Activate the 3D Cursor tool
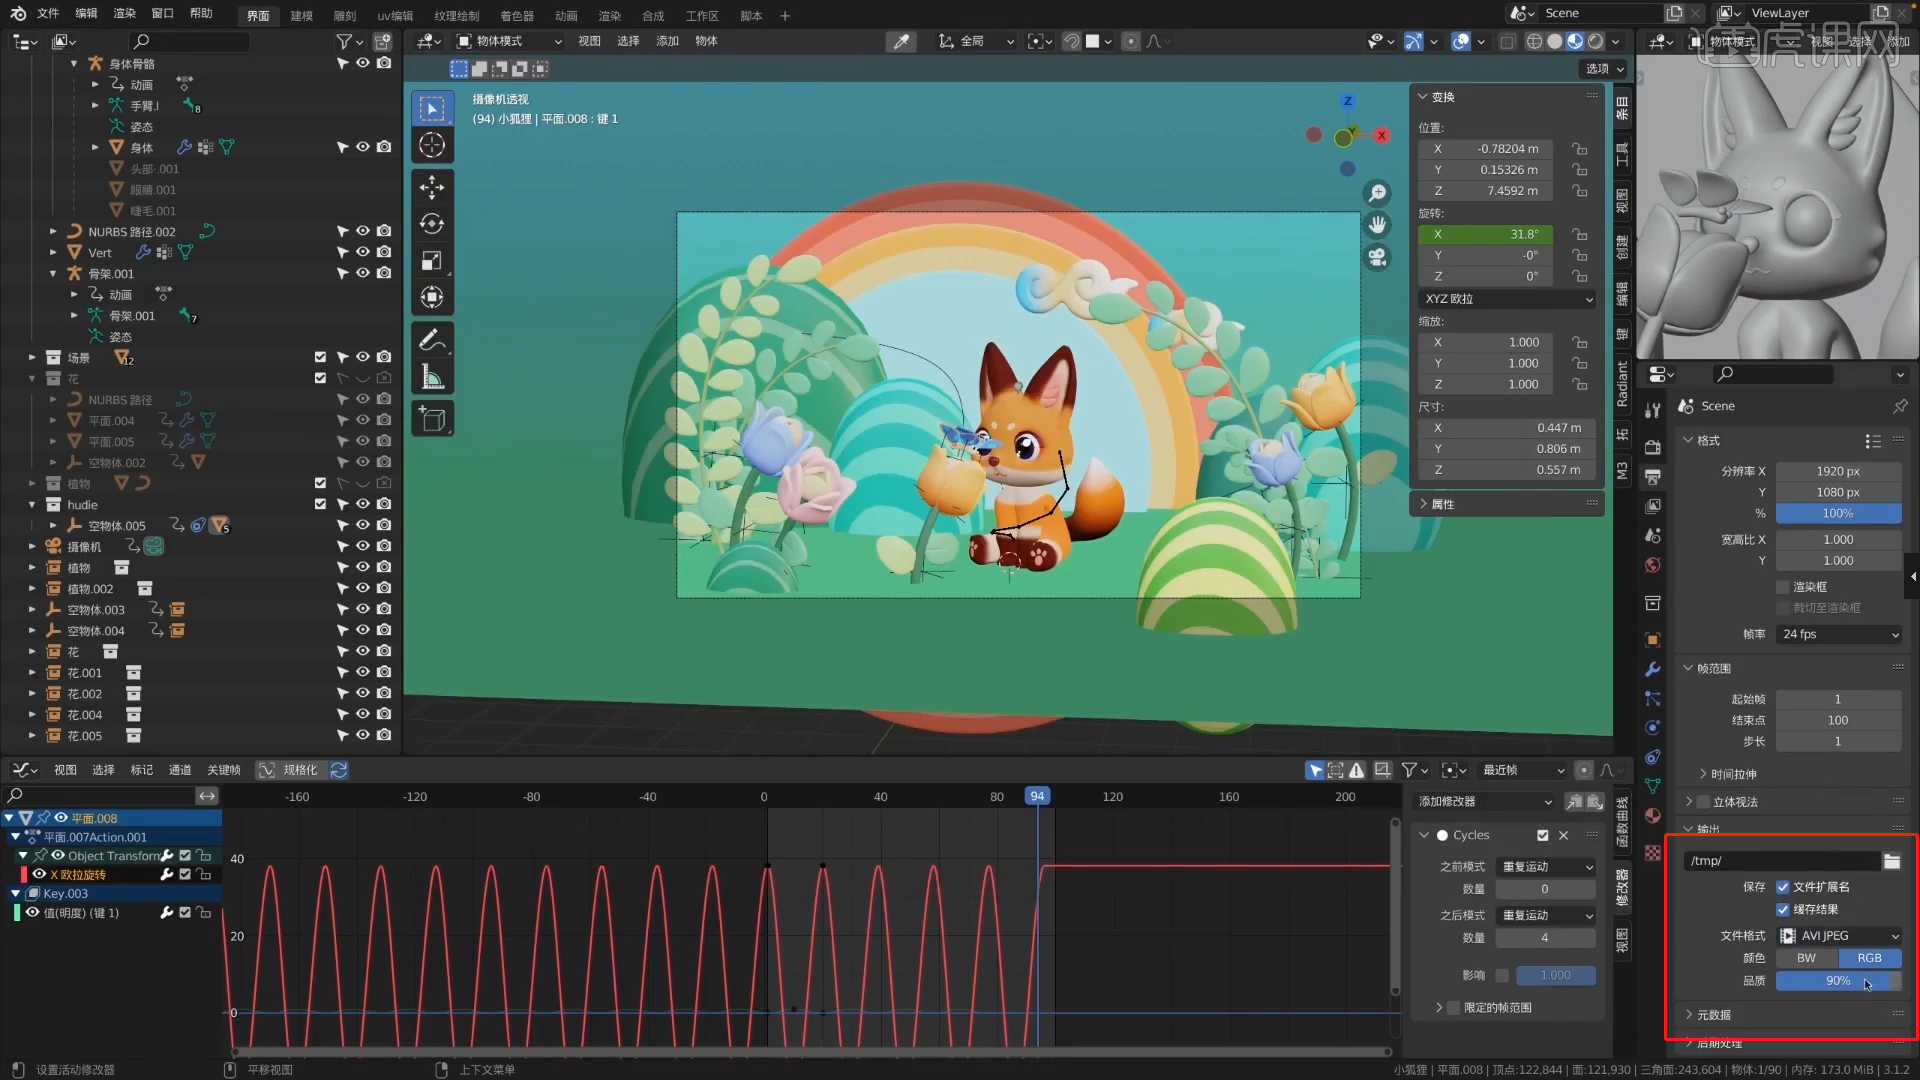1920x1080 pixels. 432,145
